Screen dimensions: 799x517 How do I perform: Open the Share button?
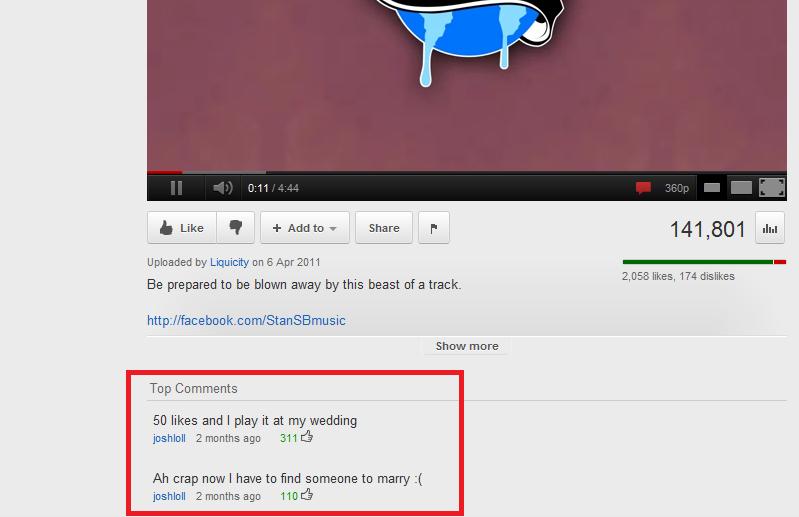pyautogui.click(x=384, y=228)
